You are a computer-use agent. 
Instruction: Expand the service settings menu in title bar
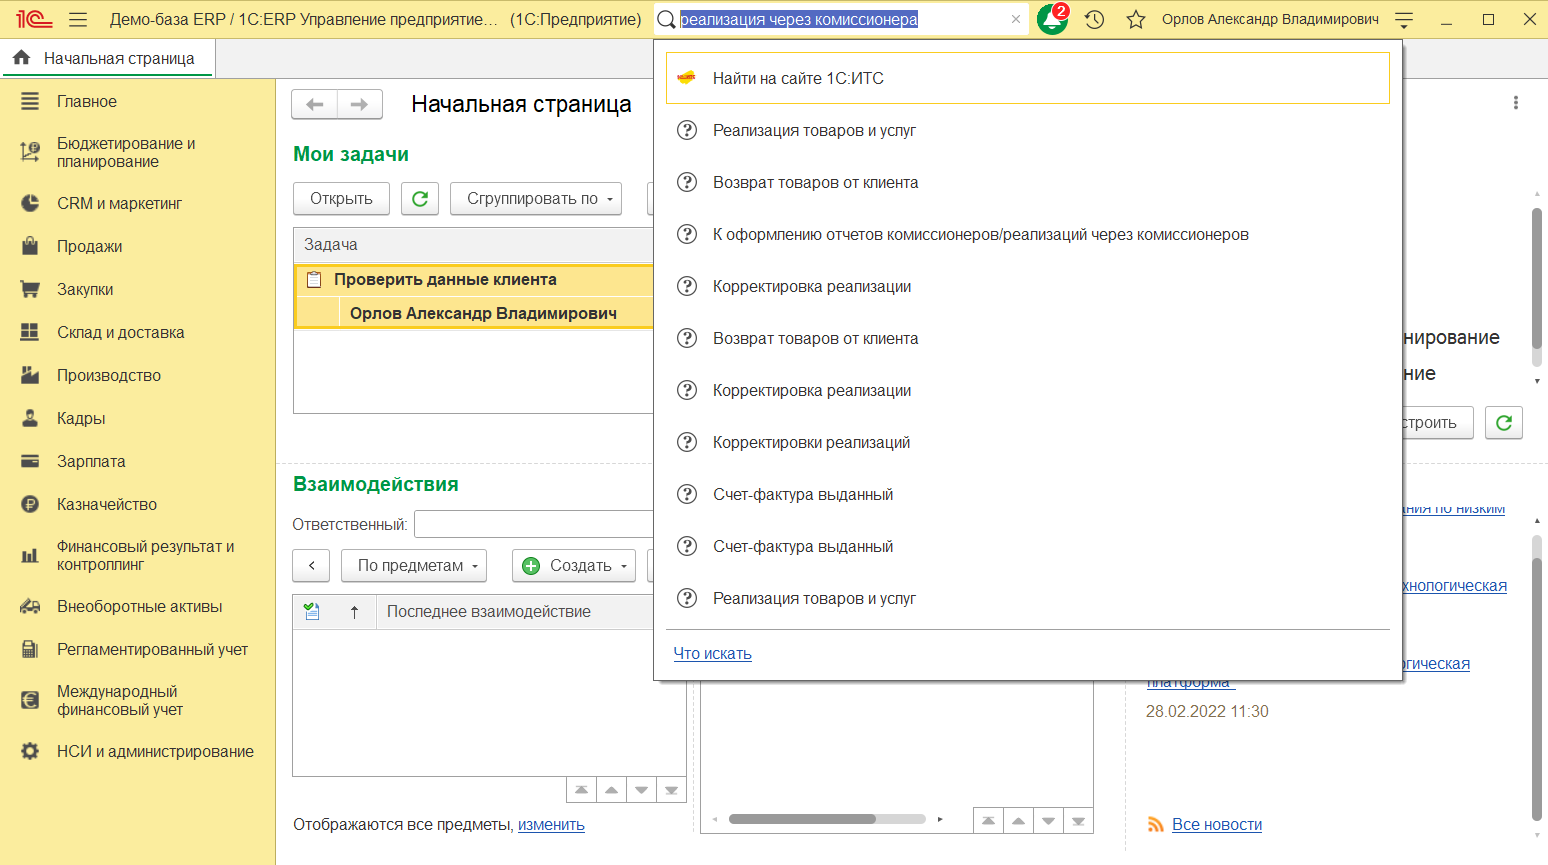click(1404, 20)
